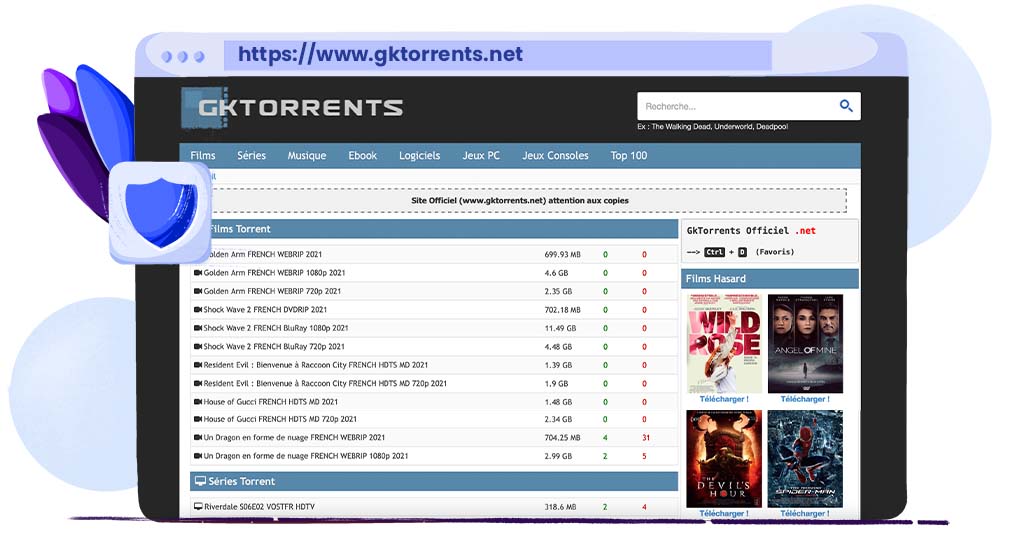Open Shock Wave 2 FRENCH BluRay 1080p
This screenshot has width=1024, height=541.
click(276, 328)
